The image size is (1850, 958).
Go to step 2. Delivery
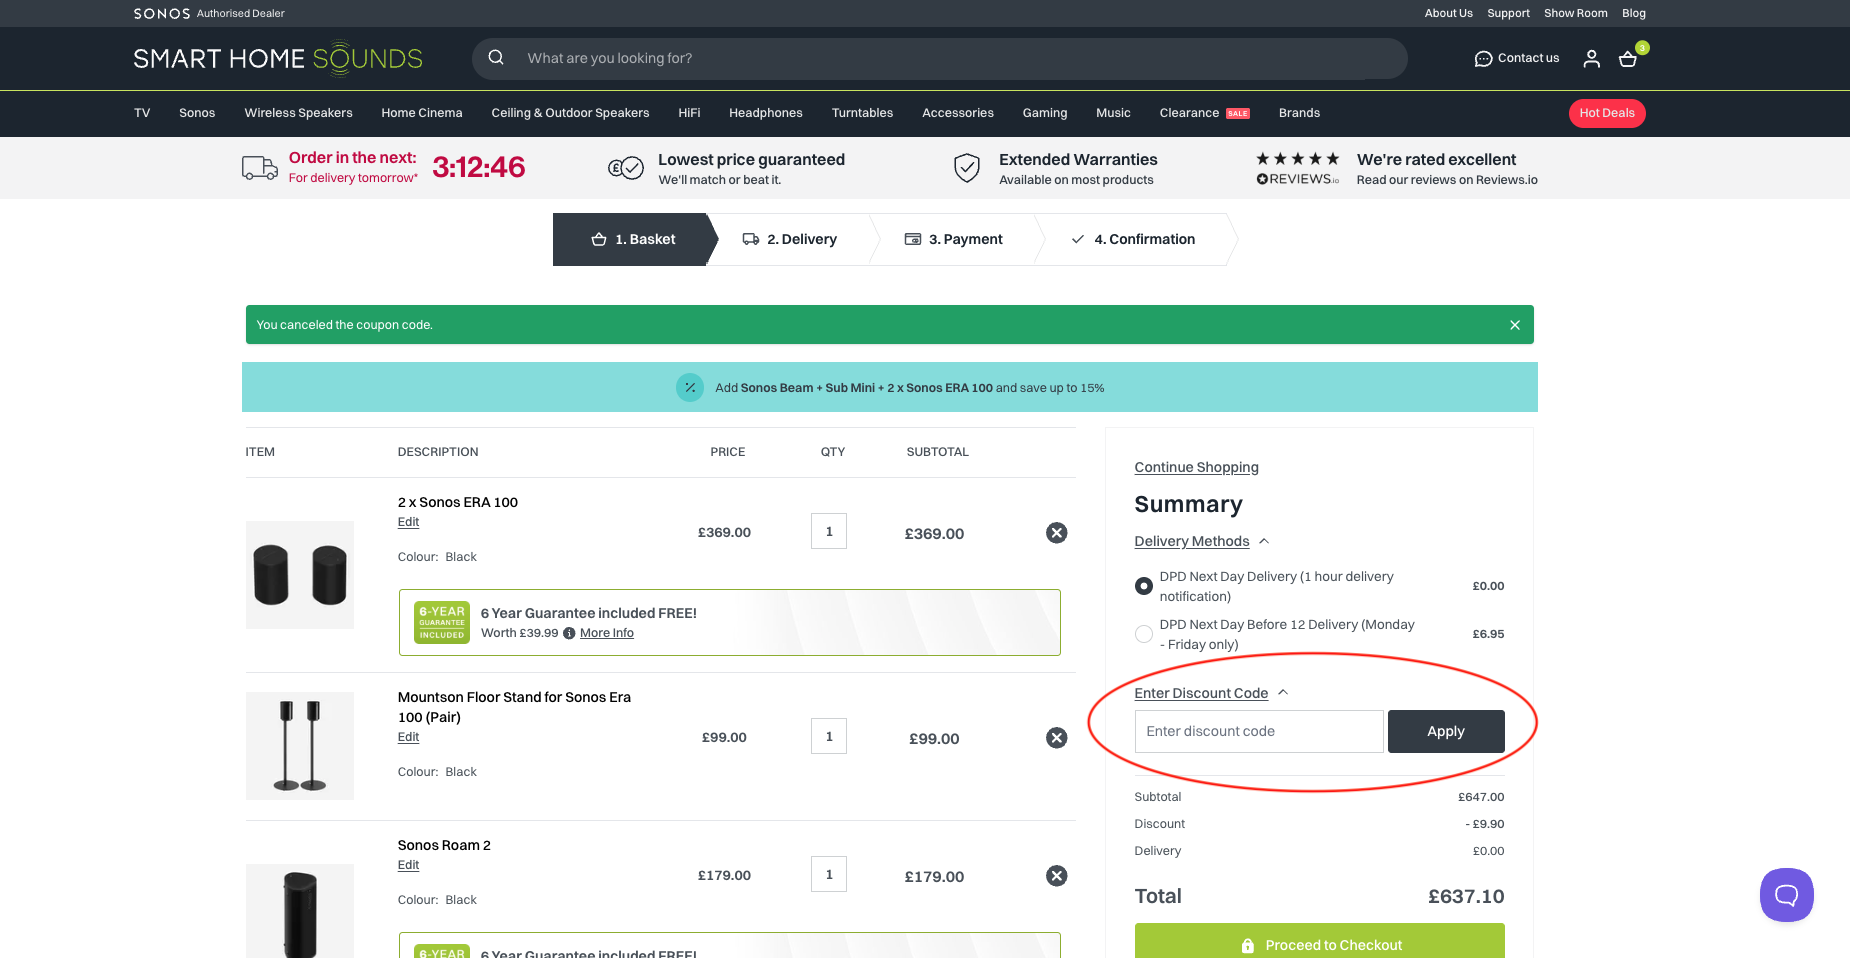(x=790, y=239)
